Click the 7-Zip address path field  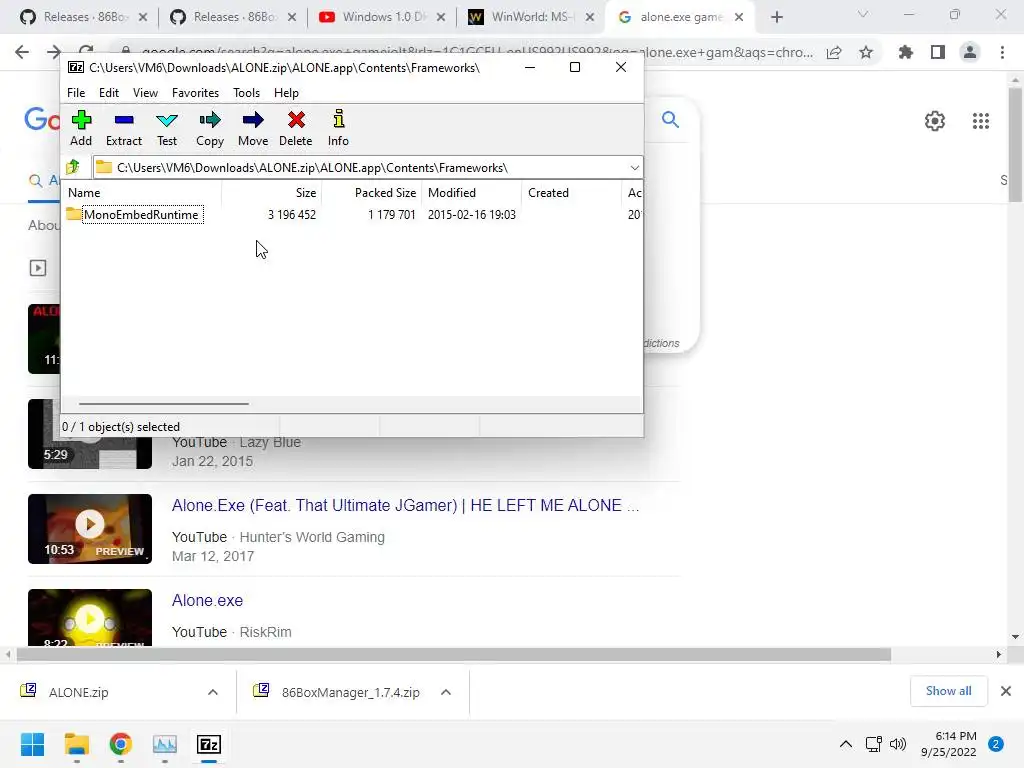tap(368, 168)
